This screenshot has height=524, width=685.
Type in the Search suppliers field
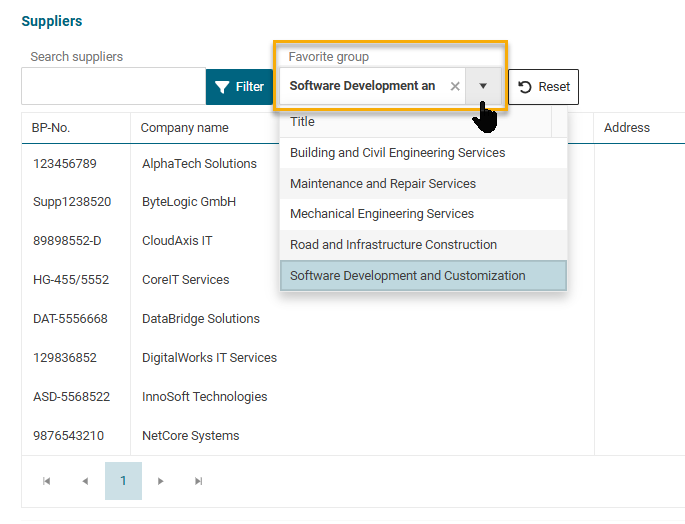point(113,87)
